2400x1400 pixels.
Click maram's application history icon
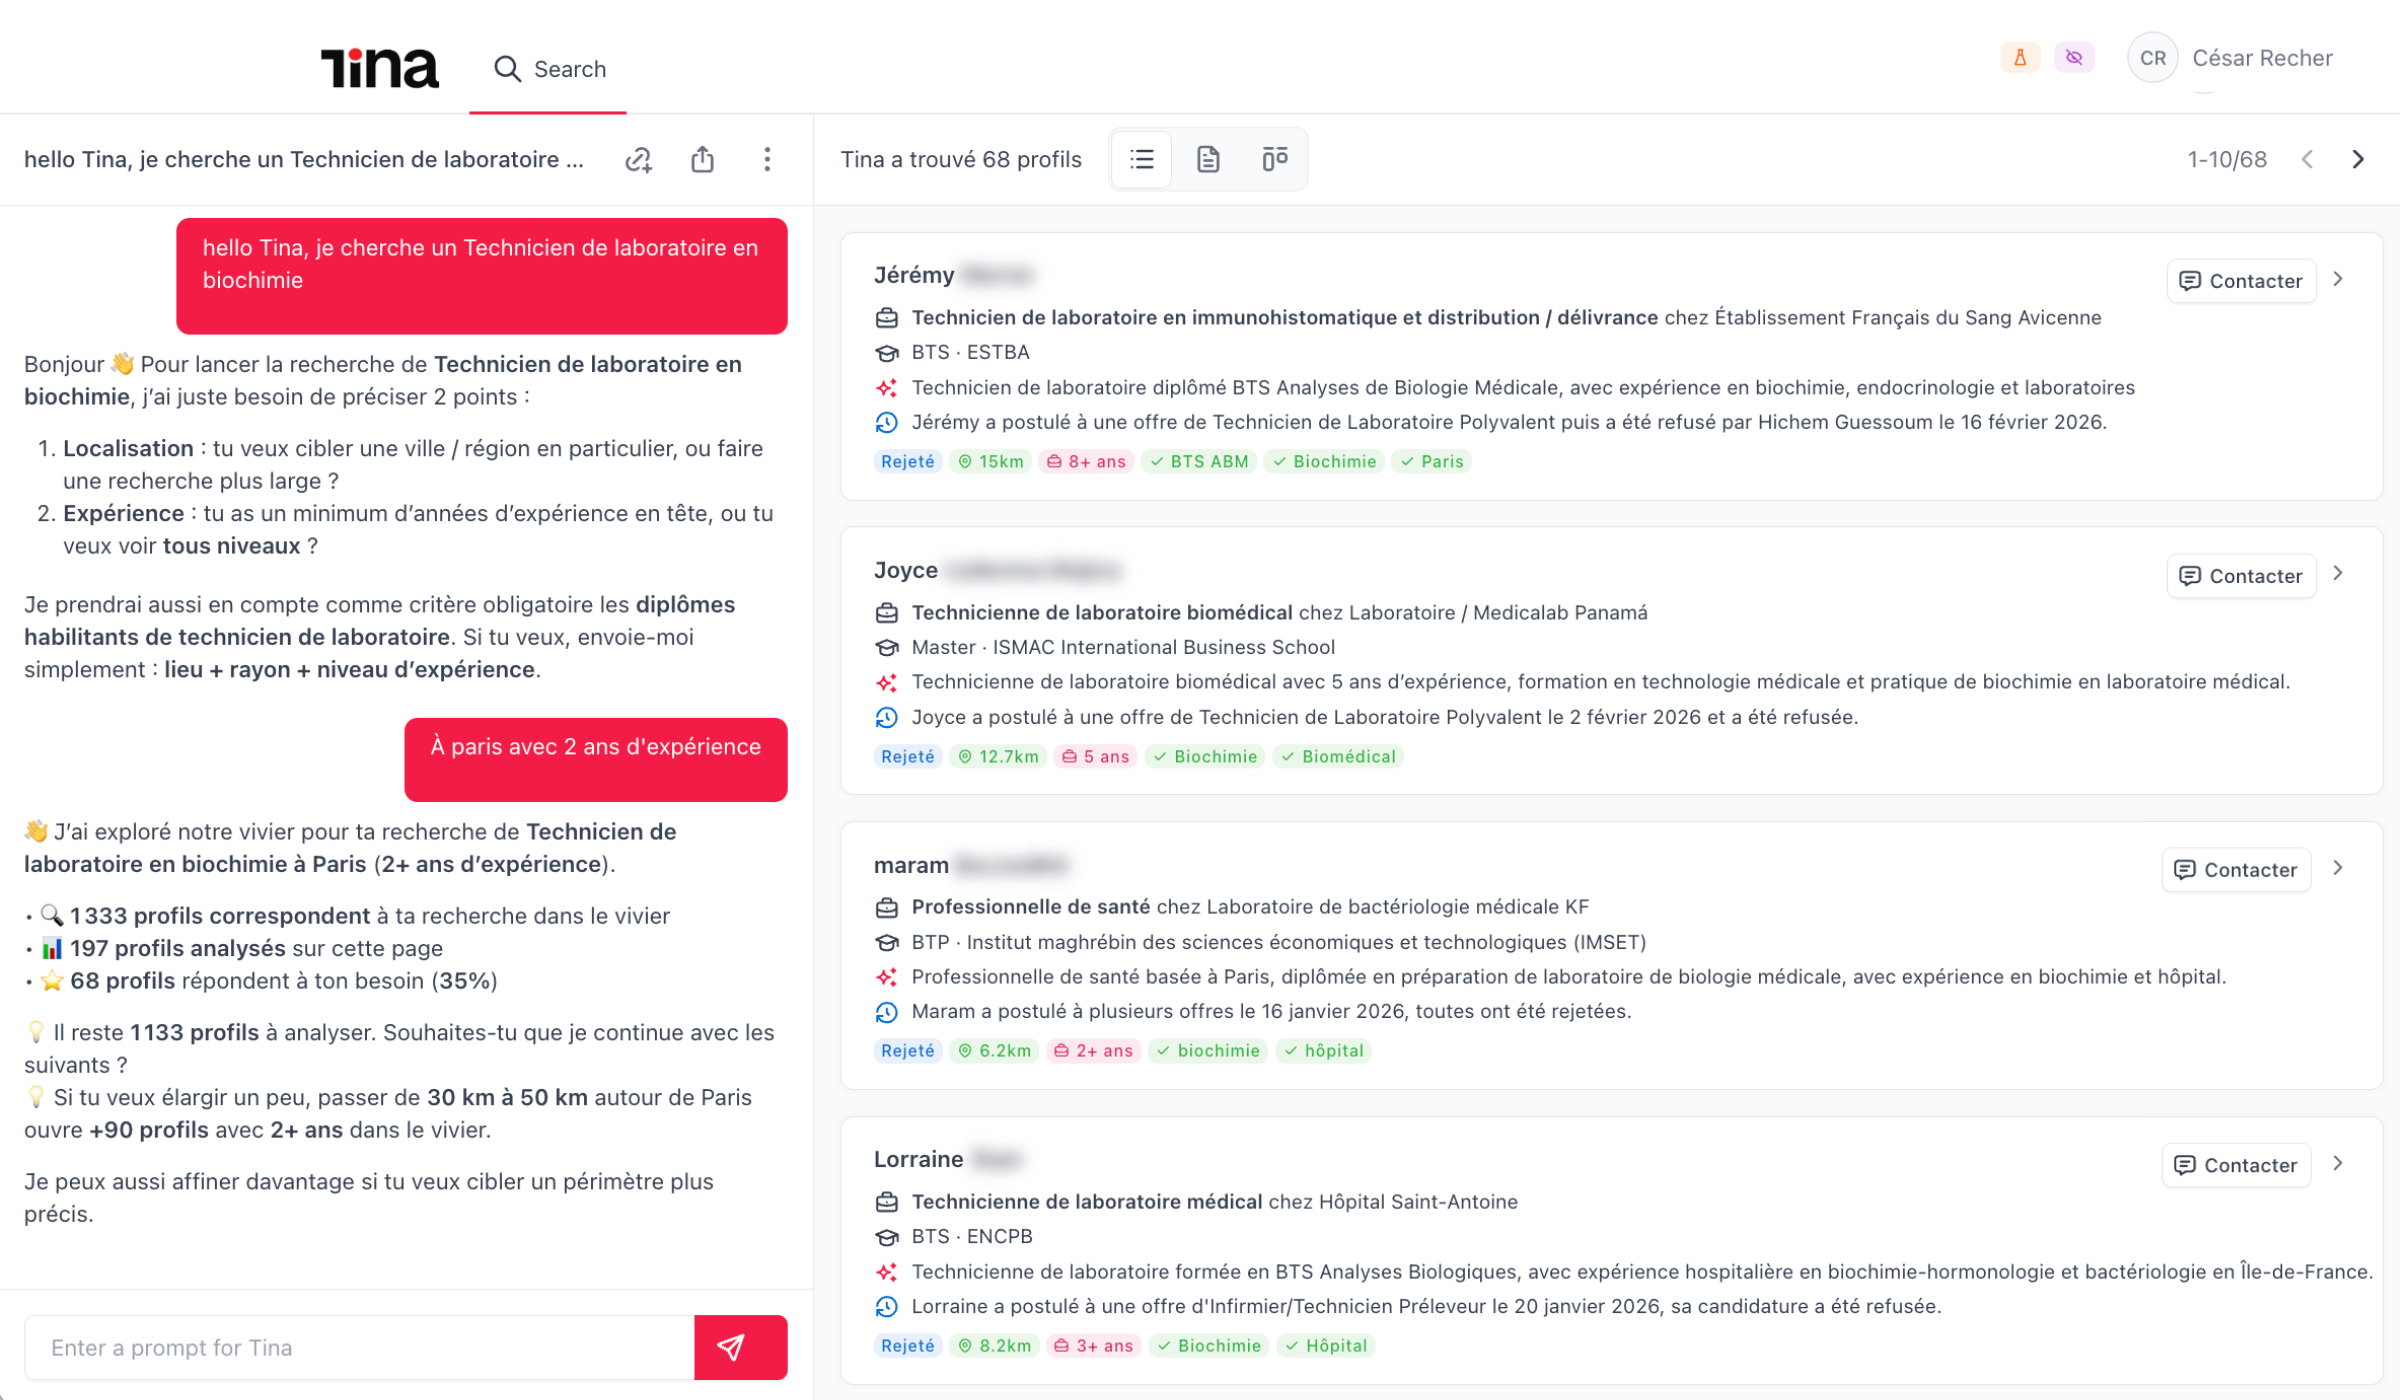tap(886, 1012)
